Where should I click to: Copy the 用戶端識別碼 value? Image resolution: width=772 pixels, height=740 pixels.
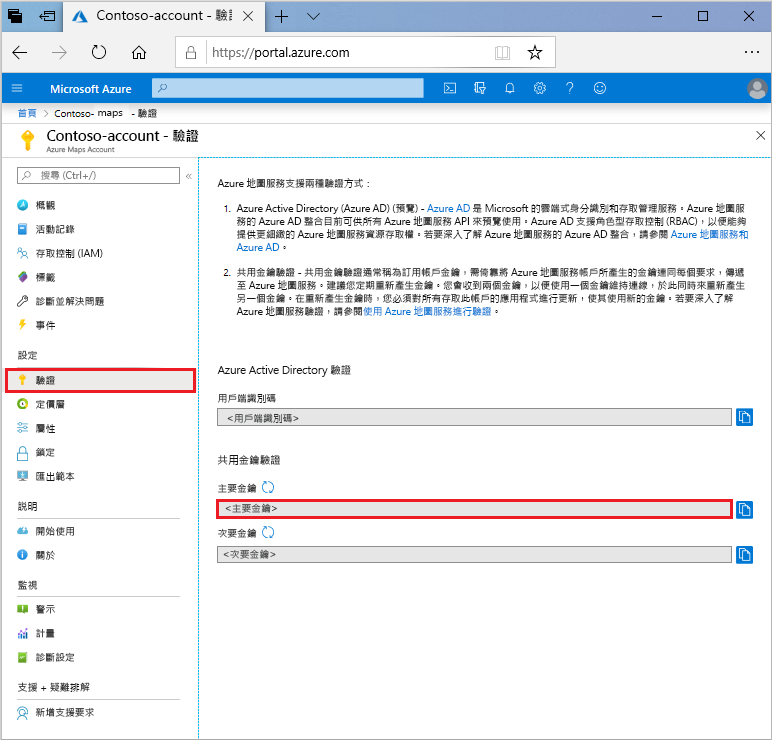pyautogui.click(x=744, y=418)
